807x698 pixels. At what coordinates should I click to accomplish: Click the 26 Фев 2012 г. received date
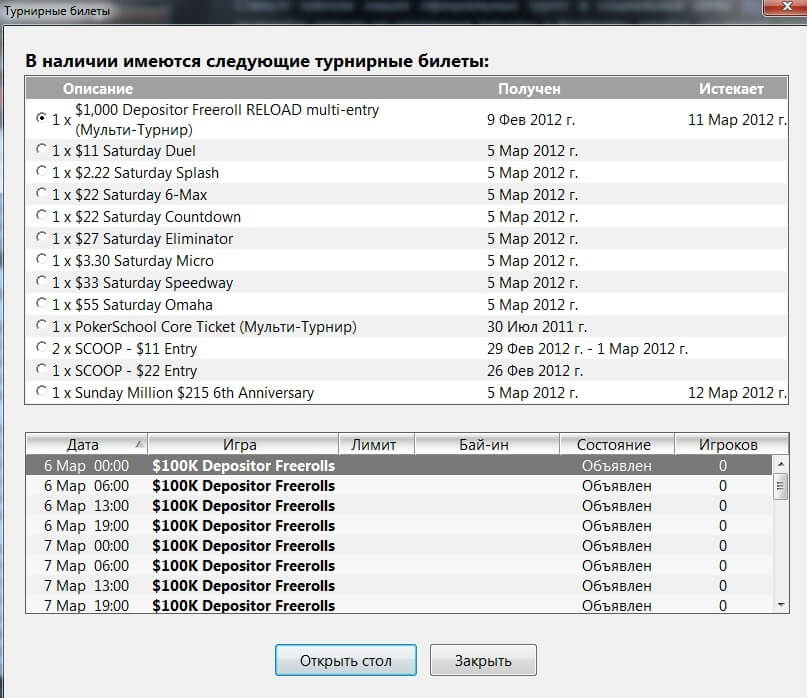click(x=535, y=371)
